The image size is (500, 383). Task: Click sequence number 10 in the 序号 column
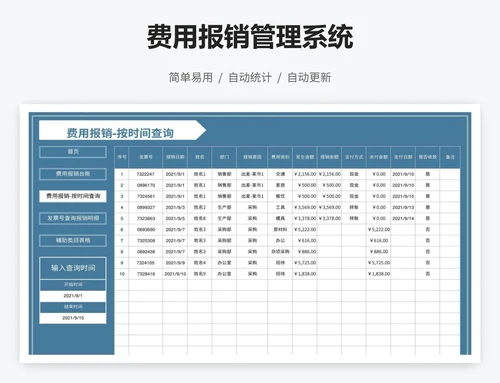pos(122,274)
